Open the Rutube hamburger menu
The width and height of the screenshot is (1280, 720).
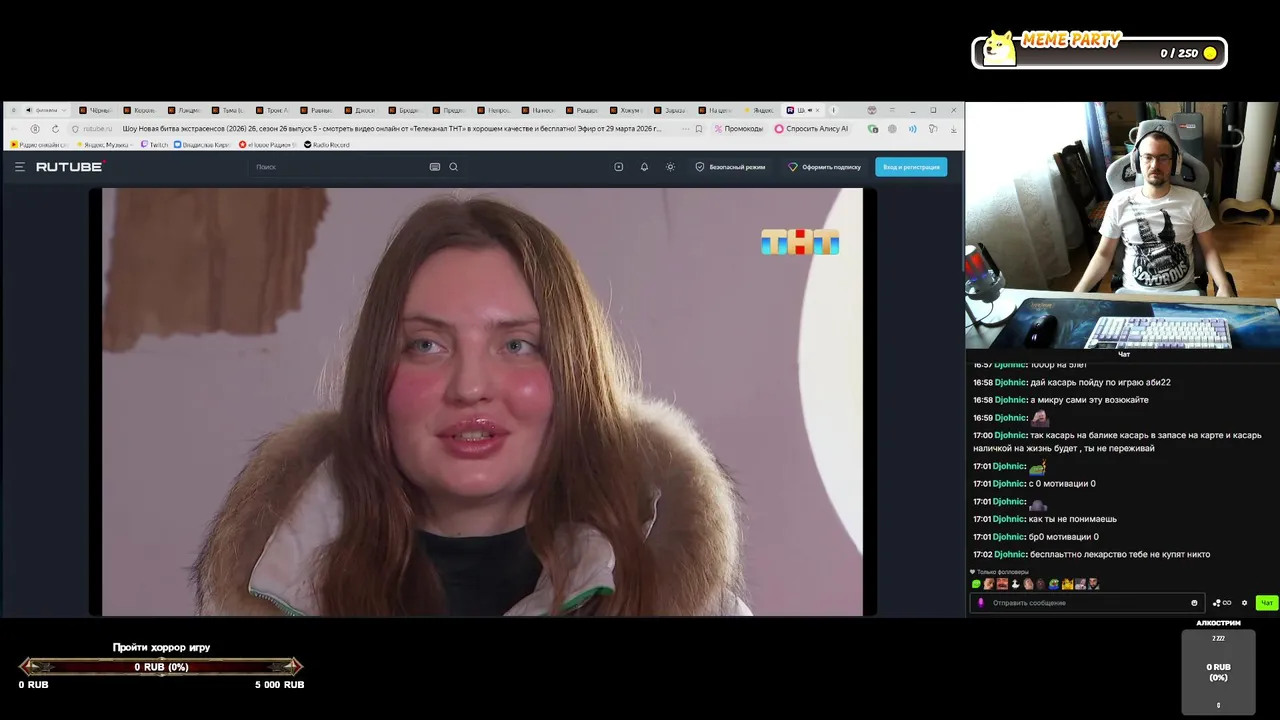20,167
